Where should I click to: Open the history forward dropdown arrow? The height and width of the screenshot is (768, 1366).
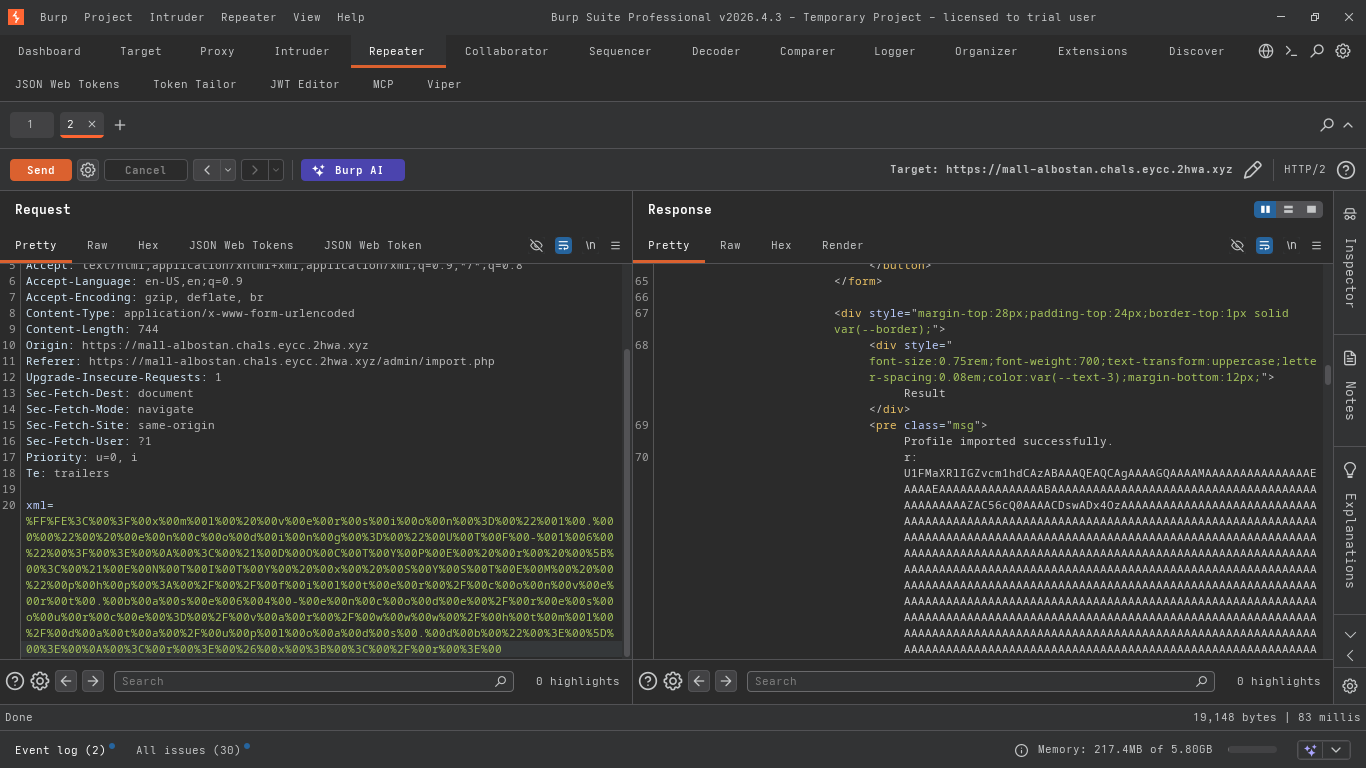click(276, 170)
